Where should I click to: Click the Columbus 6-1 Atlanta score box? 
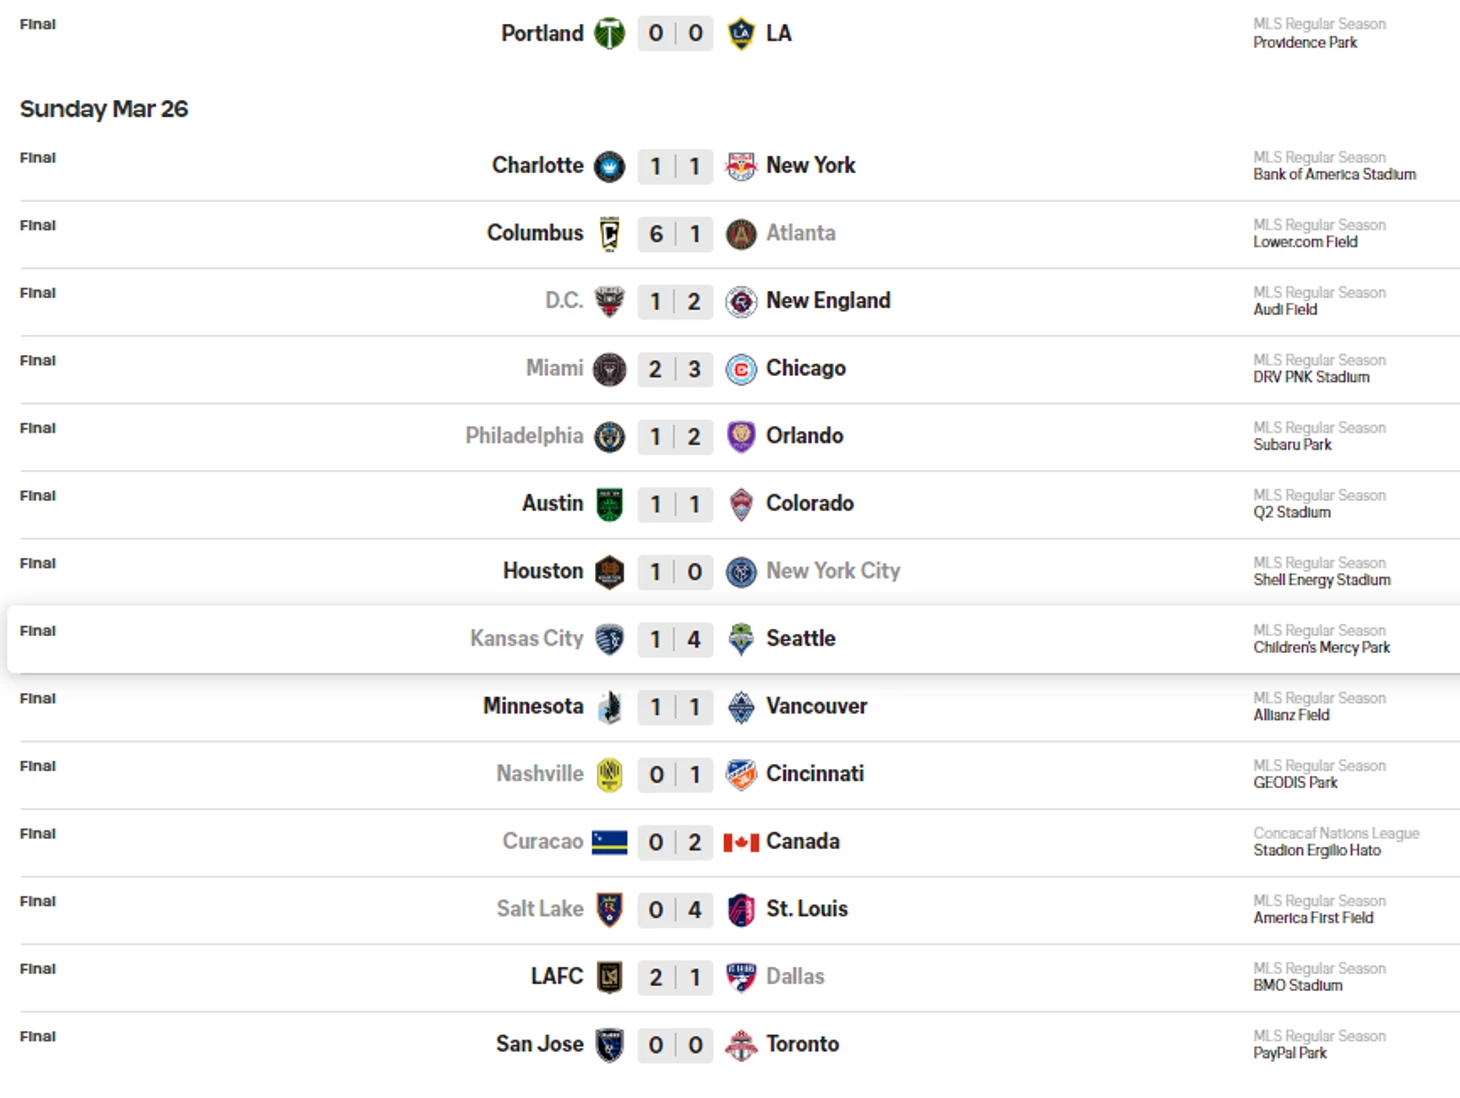(675, 233)
